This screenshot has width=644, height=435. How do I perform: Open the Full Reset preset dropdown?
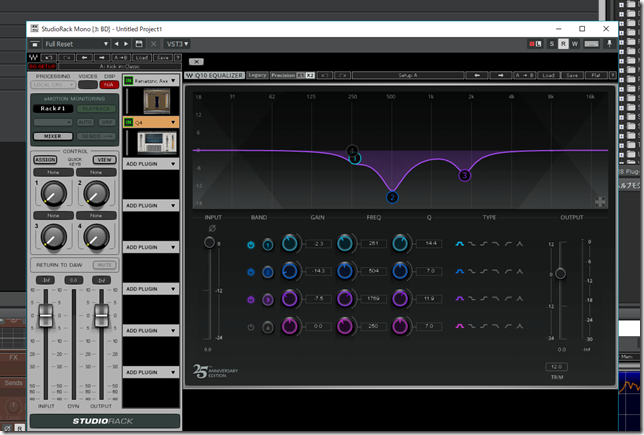click(73, 44)
